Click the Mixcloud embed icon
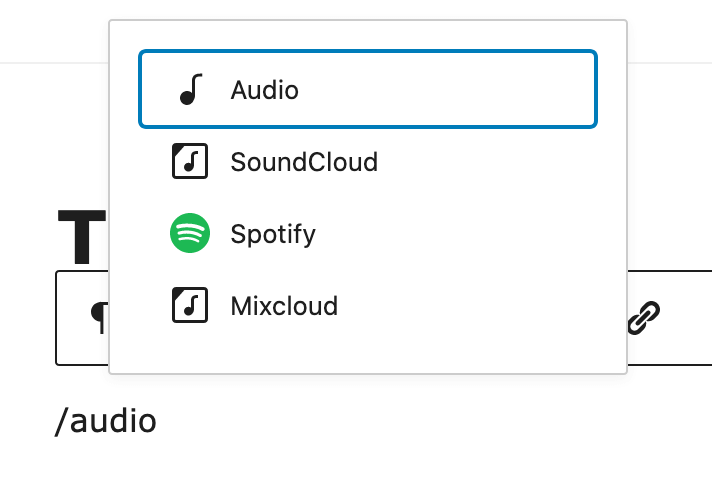The width and height of the screenshot is (712, 478). 190,305
